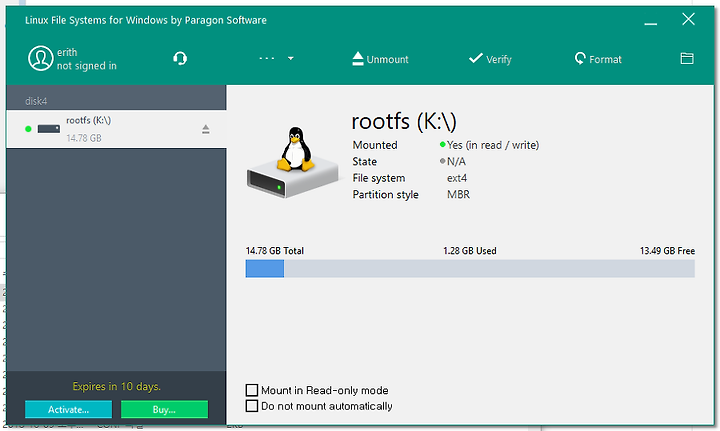Click the 13.49 GB Free label
This screenshot has height=431, width=720.
click(x=667, y=251)
